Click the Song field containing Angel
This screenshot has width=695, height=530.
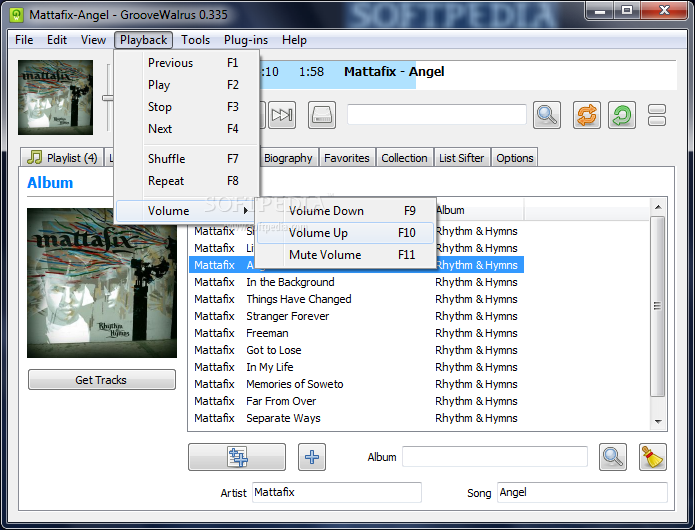pos(582,492)
